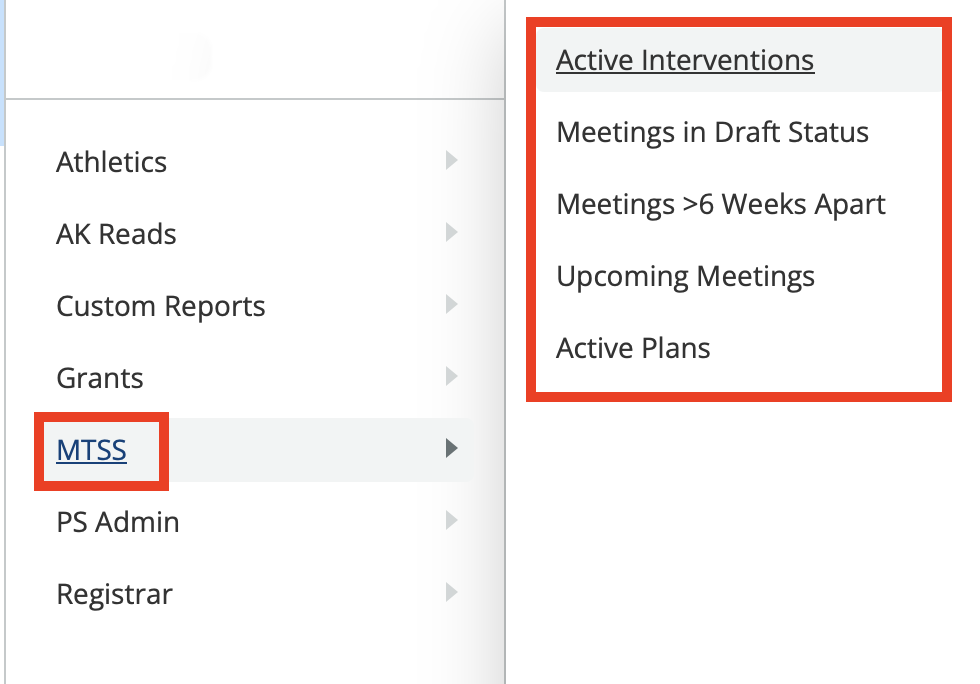Image resolution: width=980 pixels, height=684 pixels.
Task: Open the Meetings in Draft Status report
Action: point(712,132)
